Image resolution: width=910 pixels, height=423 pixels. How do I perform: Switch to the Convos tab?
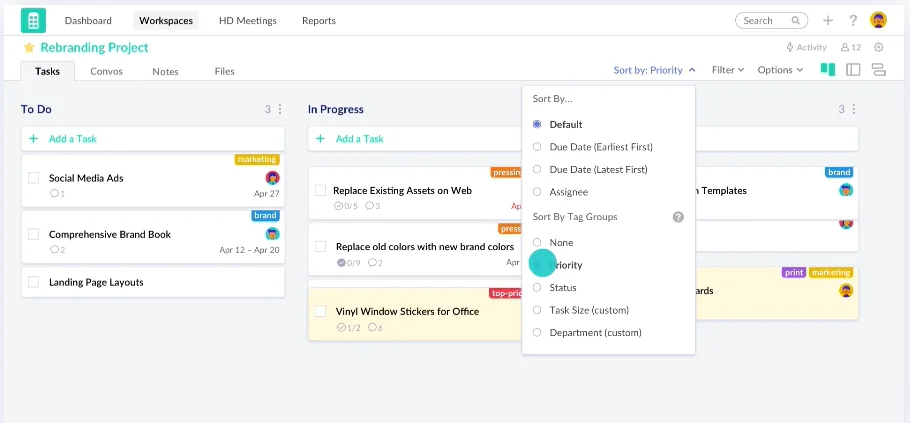pyautogui.click(x=106, y=71)
